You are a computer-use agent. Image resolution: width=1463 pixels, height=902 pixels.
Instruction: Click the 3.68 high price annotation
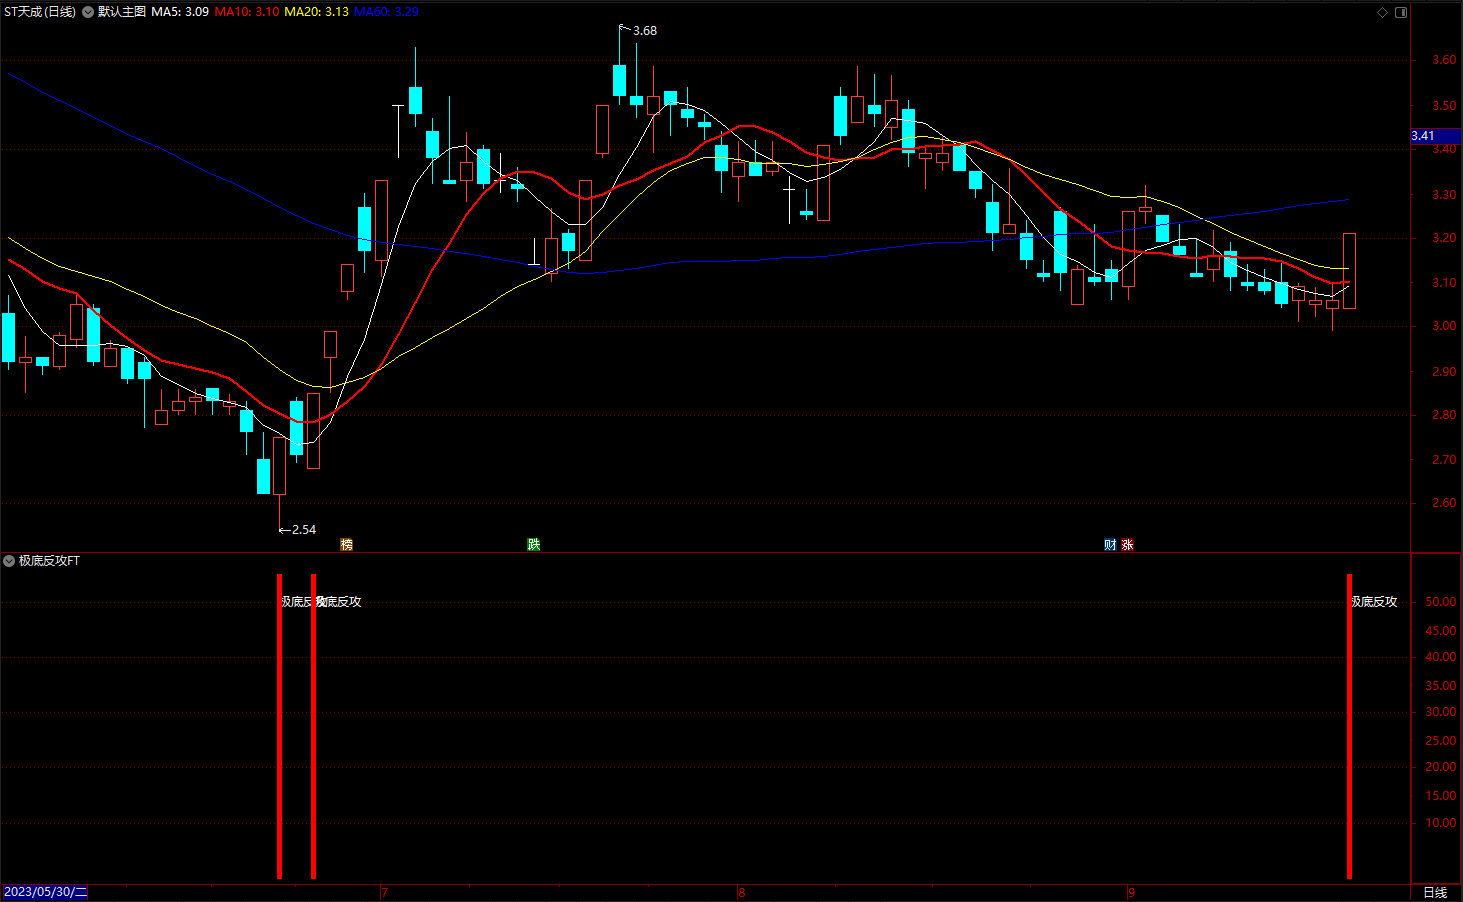tap(645, 31)
